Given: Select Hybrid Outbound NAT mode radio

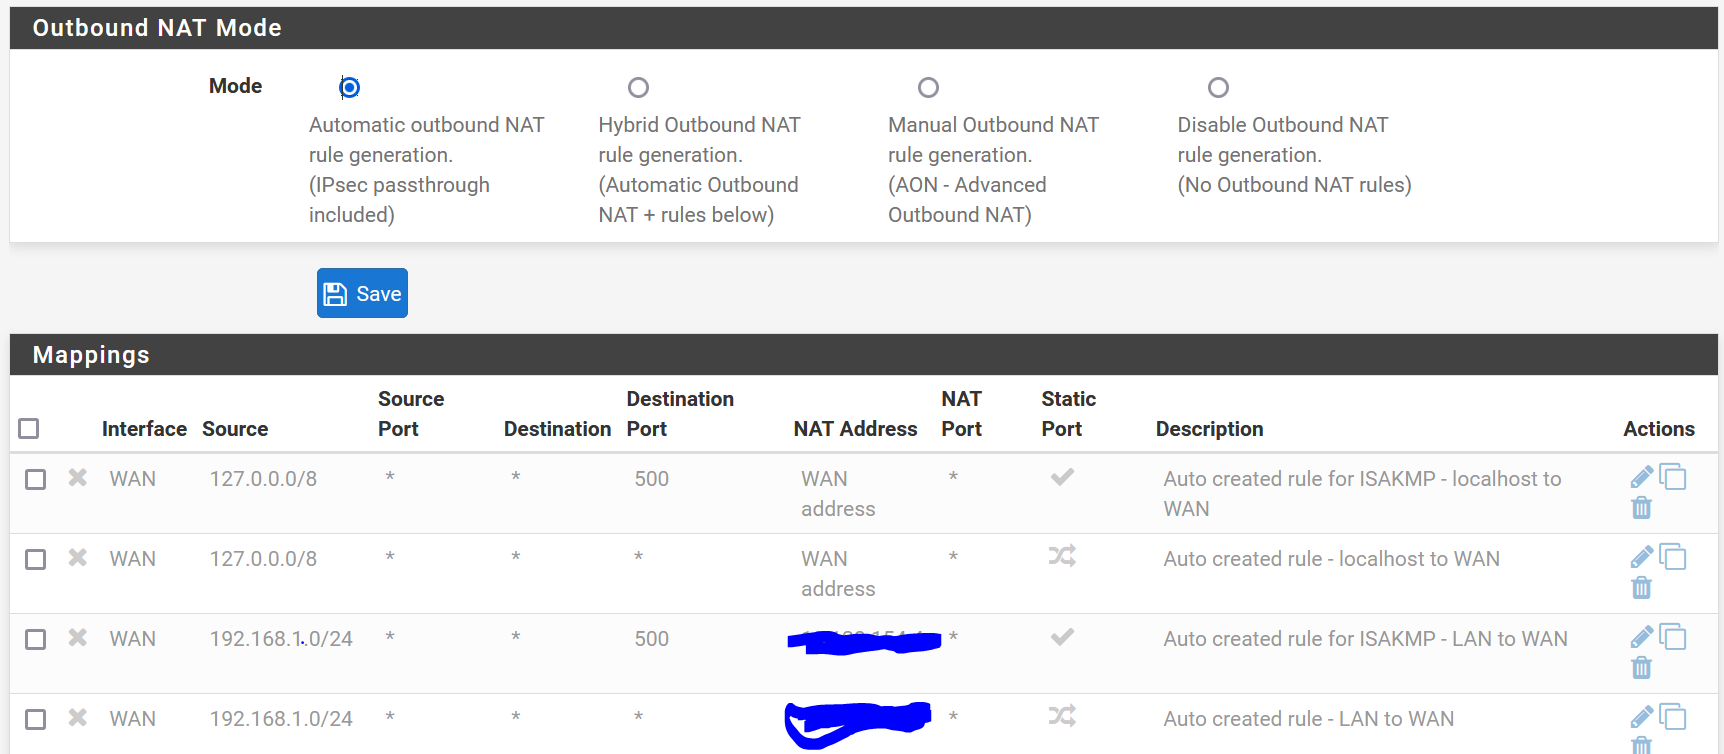Looking at the screenshot, I should point(638,87).
